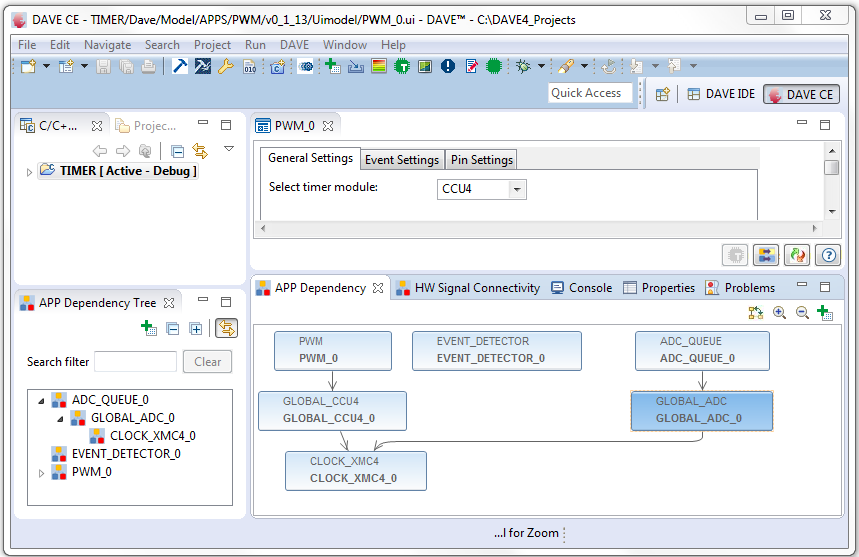
Task: Click the green chip with T icon
Action: [402, 67]
